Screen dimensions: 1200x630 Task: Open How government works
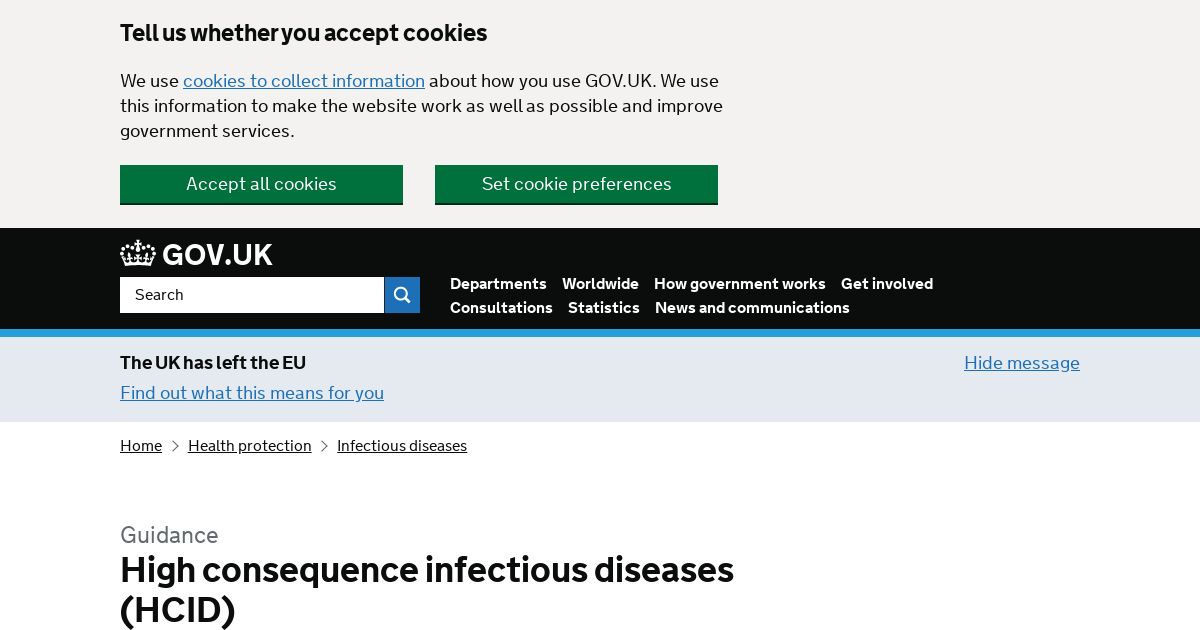pyautogui.click(x=740, y=284)
